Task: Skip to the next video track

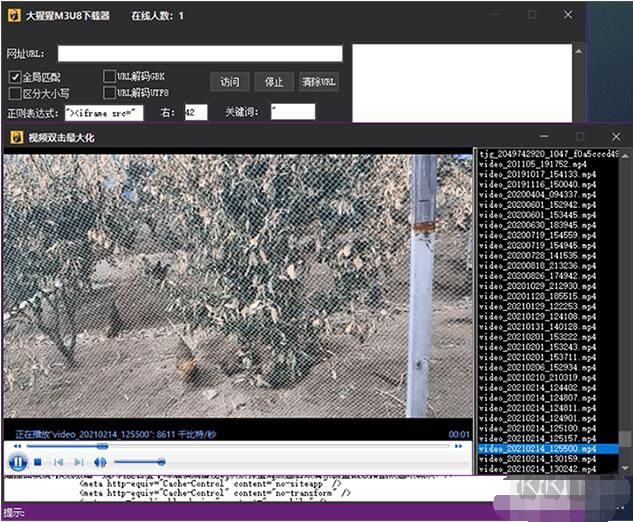Action: pyautogui.click(x=78, y=462)
